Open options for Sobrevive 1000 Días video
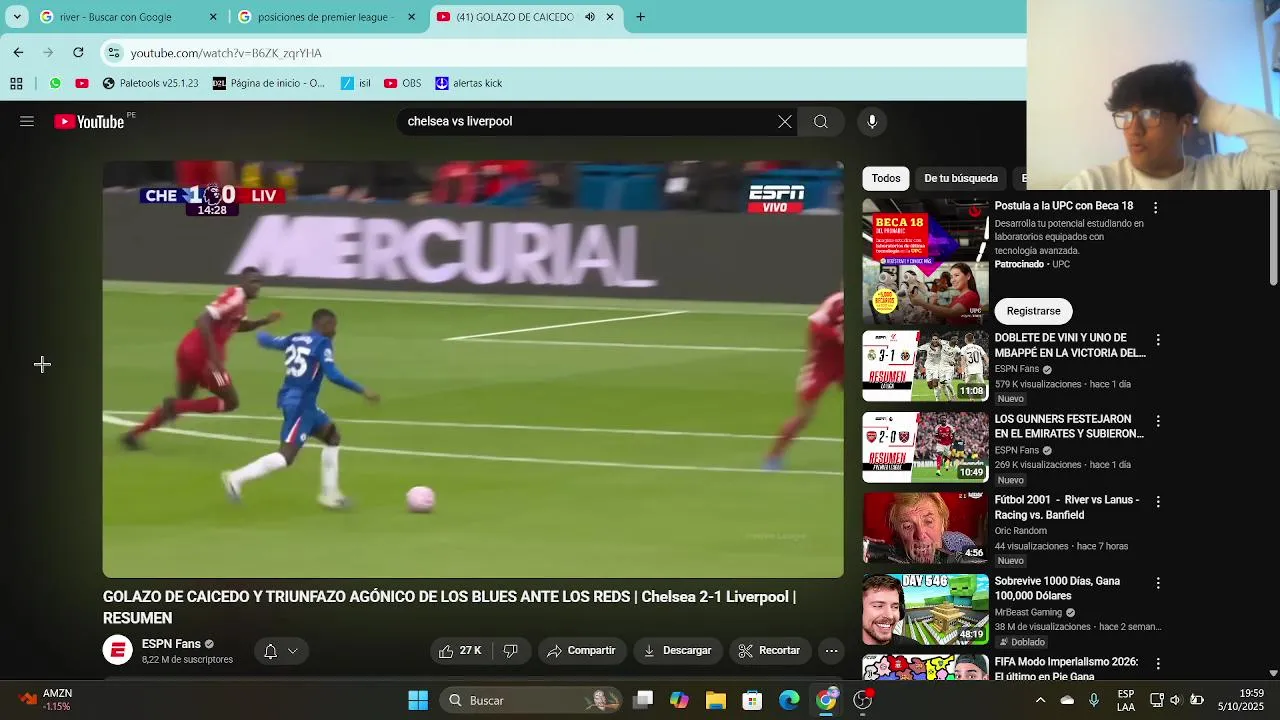Image resolution: width=1280 pixels, height=720 pixels. point(1158,583)
